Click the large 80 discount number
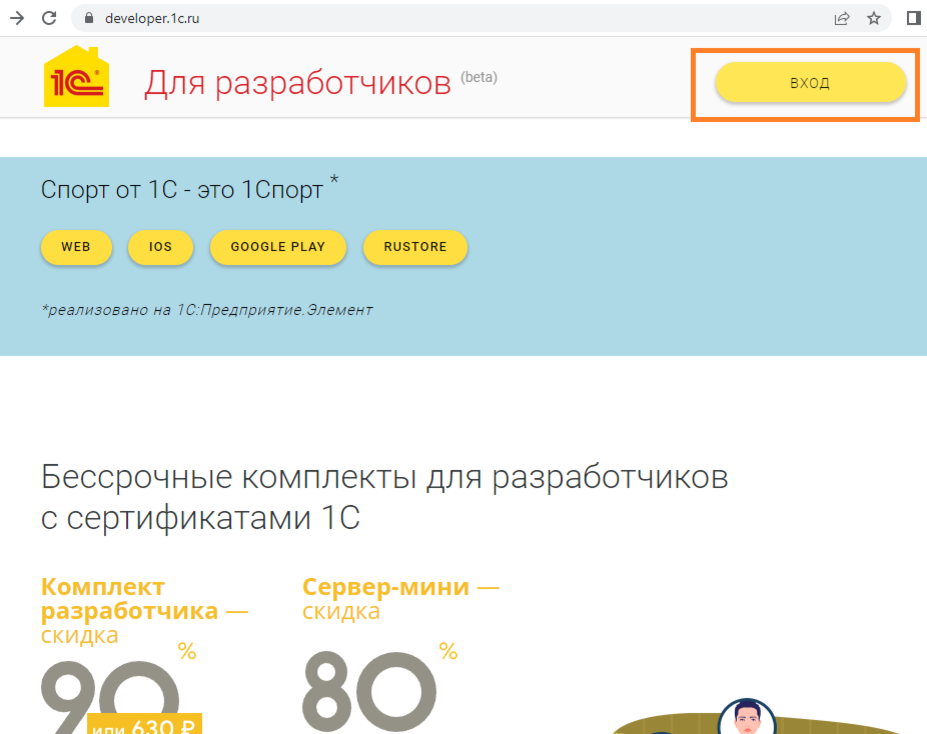The image size is (927, 734). 369,691
